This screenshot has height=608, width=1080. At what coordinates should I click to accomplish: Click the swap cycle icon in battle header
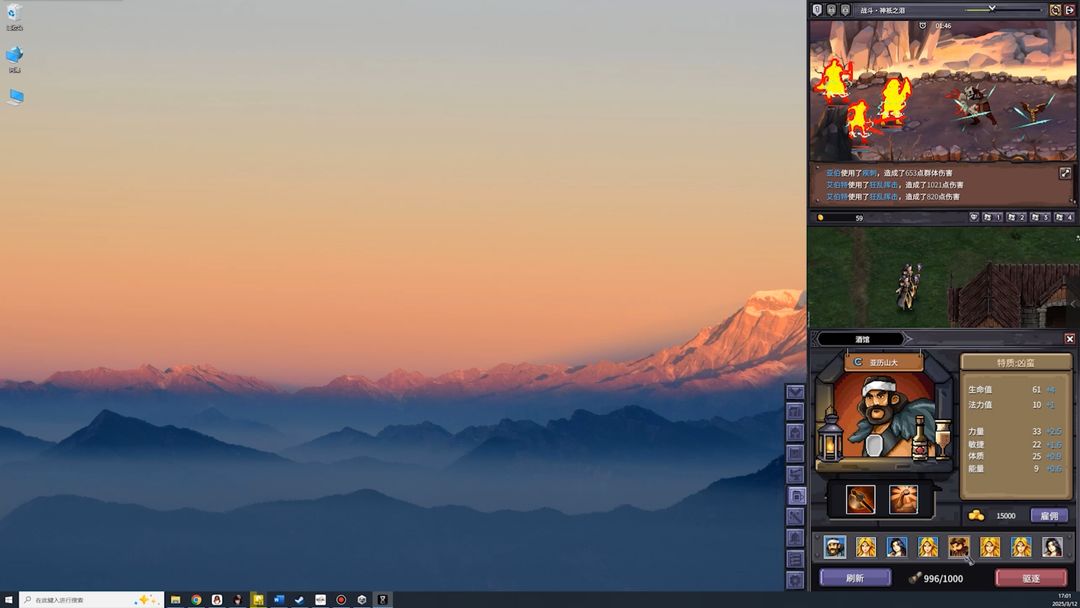point(1055,10)
